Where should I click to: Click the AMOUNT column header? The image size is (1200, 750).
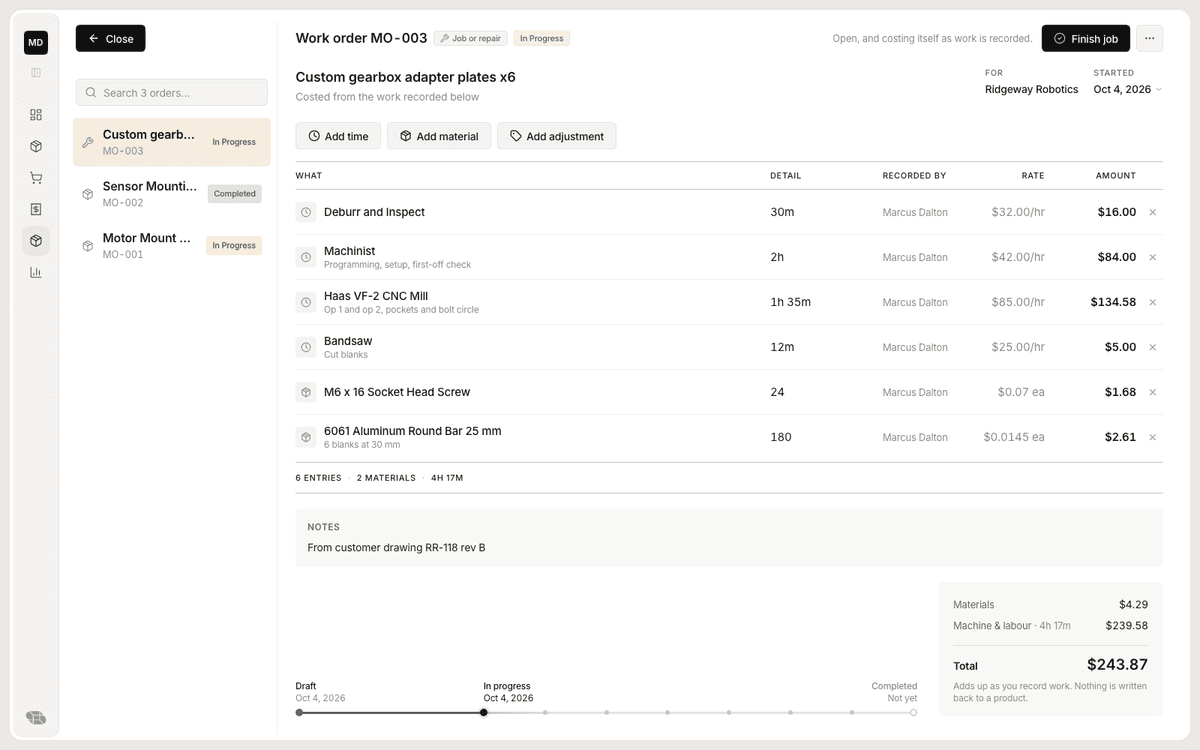click(1116, 176)
